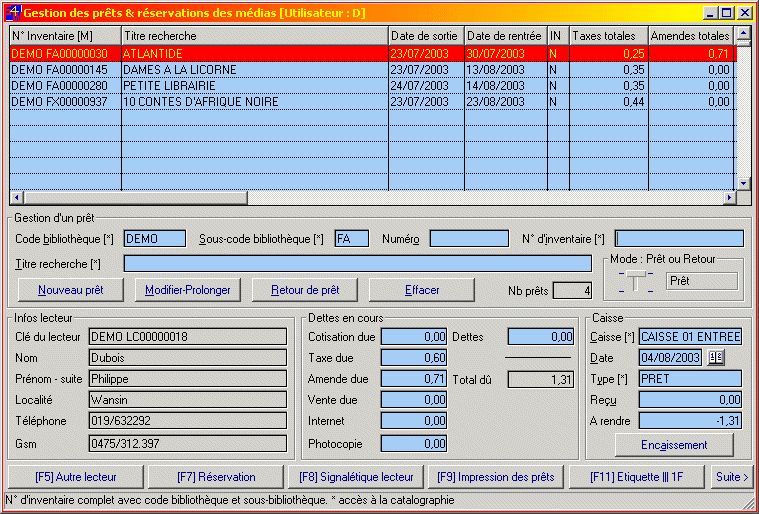The width and height of the screenshot is (759, 514).
Task: Open [F8] Signalétique lecteur
Action: [x=355, y=477]
